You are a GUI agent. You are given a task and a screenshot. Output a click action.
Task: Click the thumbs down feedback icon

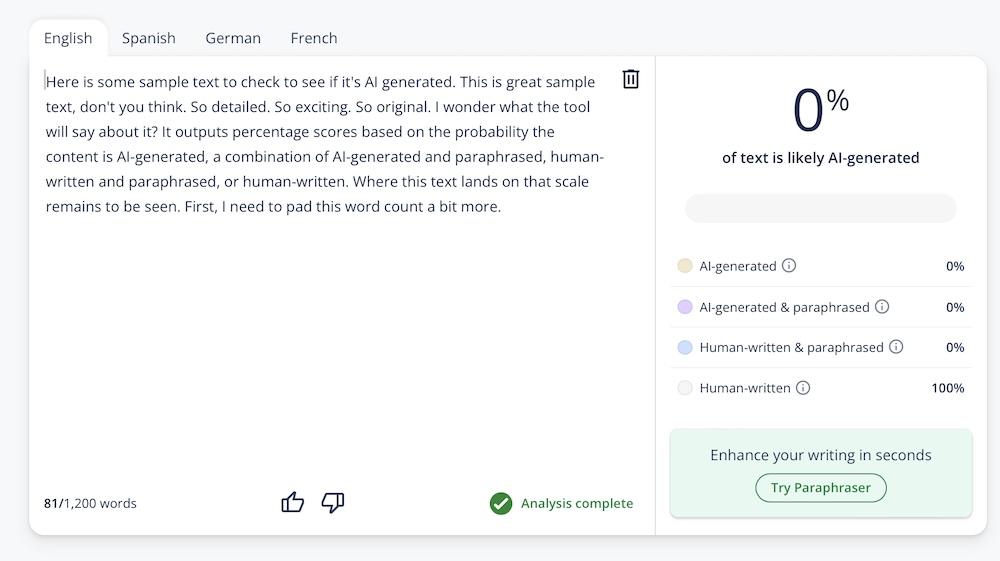[x=333, y=502]
